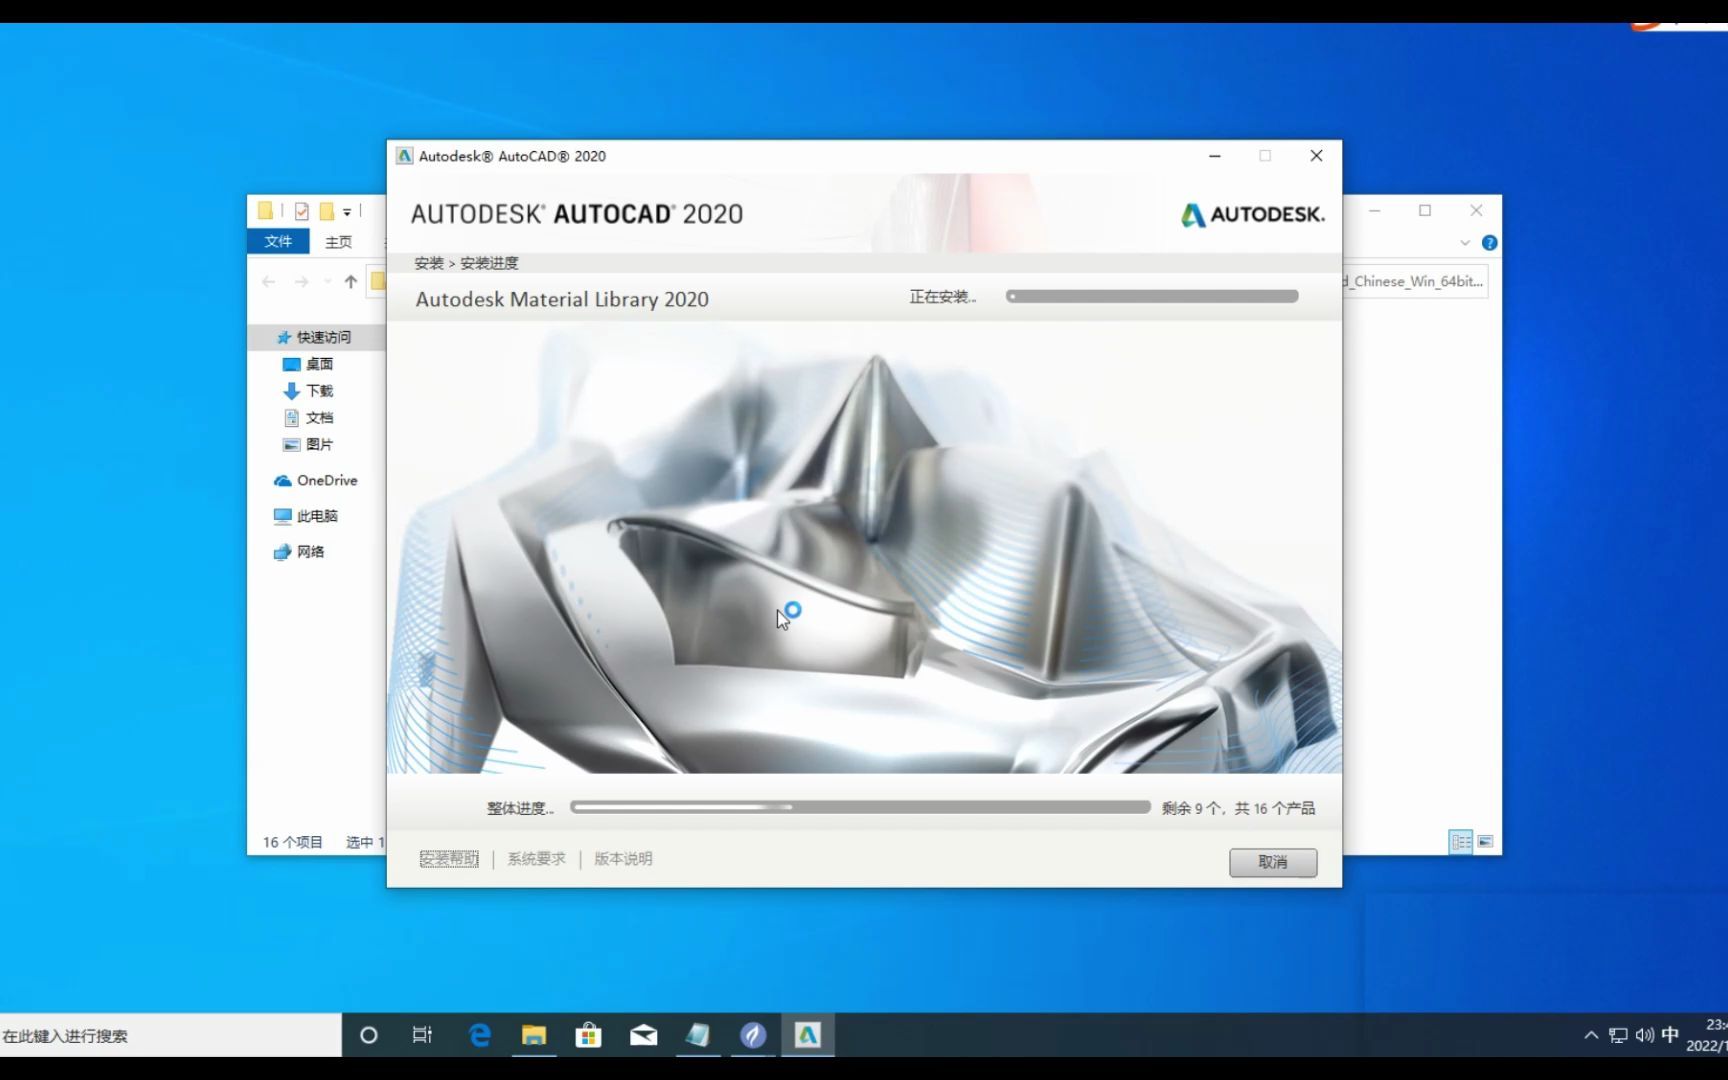Select 桌面 in Explorer sidebar
Image resolution: width=1728 pixels, height=1080 pixels.
pyautogui.click(x=307, y=364)
